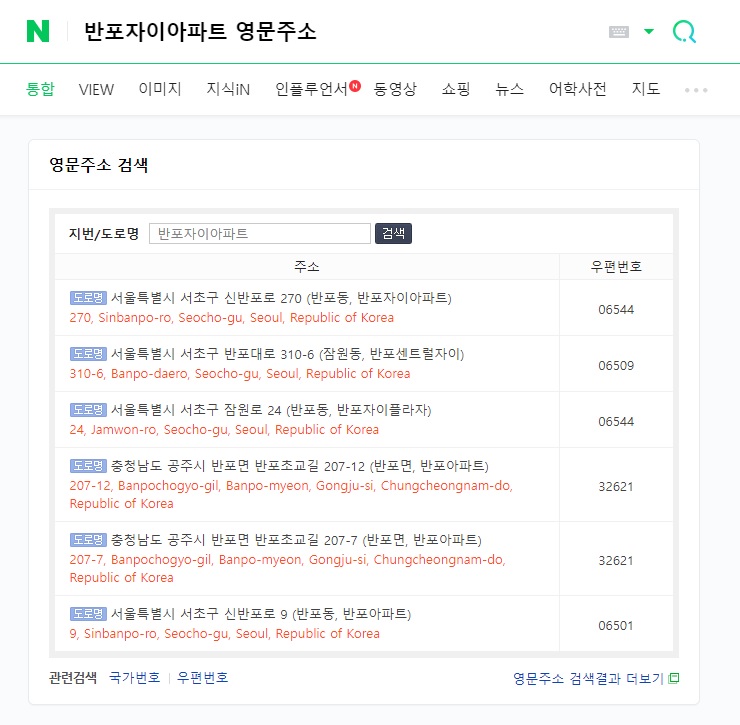Click the 도로명 badge on the 잠원로 24 row
This screenshot has width=740, height=725.
[x=88, y=410]
